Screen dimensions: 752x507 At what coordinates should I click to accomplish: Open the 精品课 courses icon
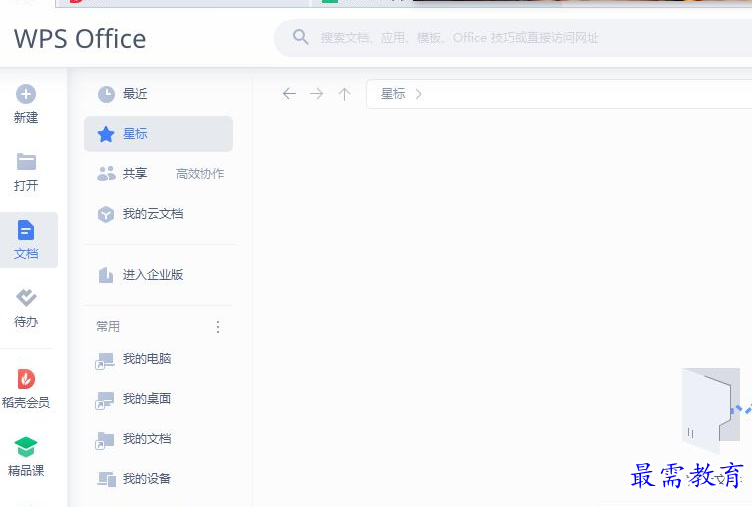(x=26, y=447)
